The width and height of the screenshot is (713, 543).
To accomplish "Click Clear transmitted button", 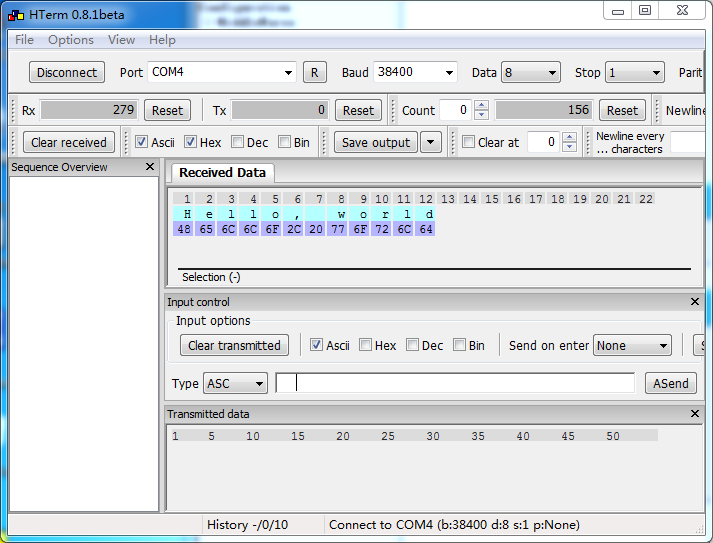I will click(x=234, y=345).
